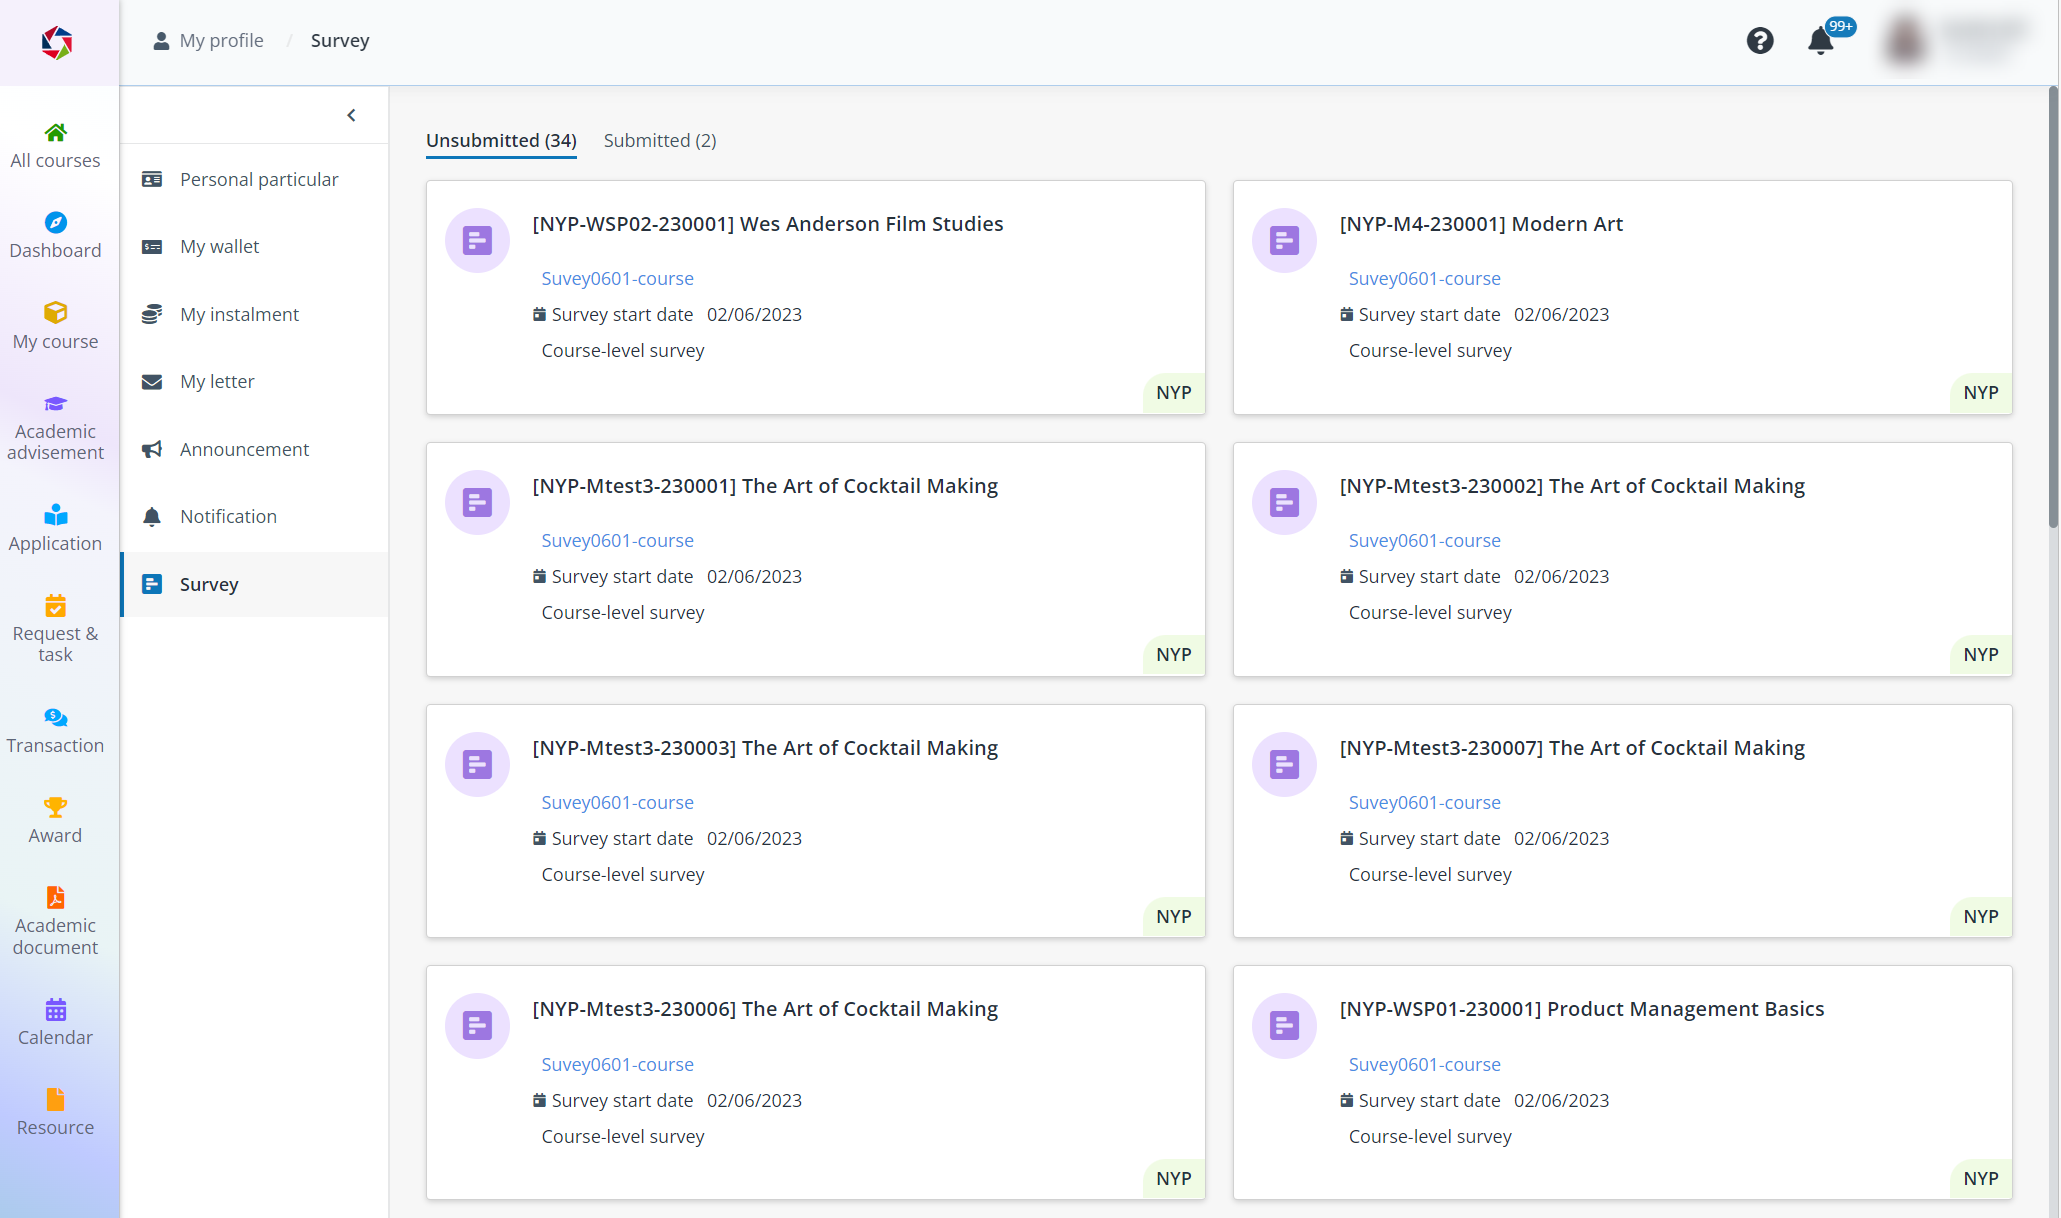Click the My wallet card icon
The height and width of the screenshot is (1218, 2061).
[x=152, y=247]
